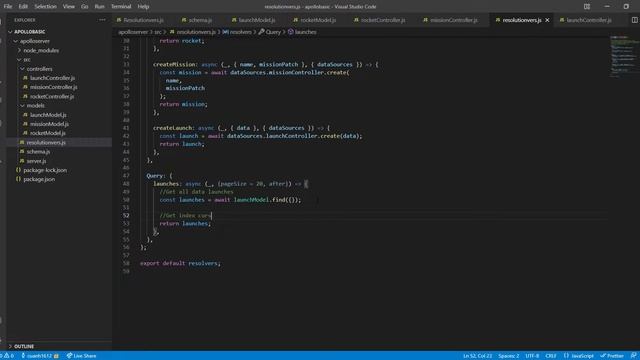Switch to the launchModel.js tab

tap(257, 20)
